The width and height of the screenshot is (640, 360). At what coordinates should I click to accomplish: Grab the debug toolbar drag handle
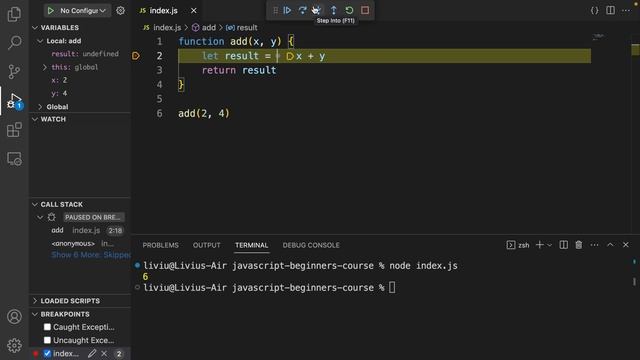point(276,10)
